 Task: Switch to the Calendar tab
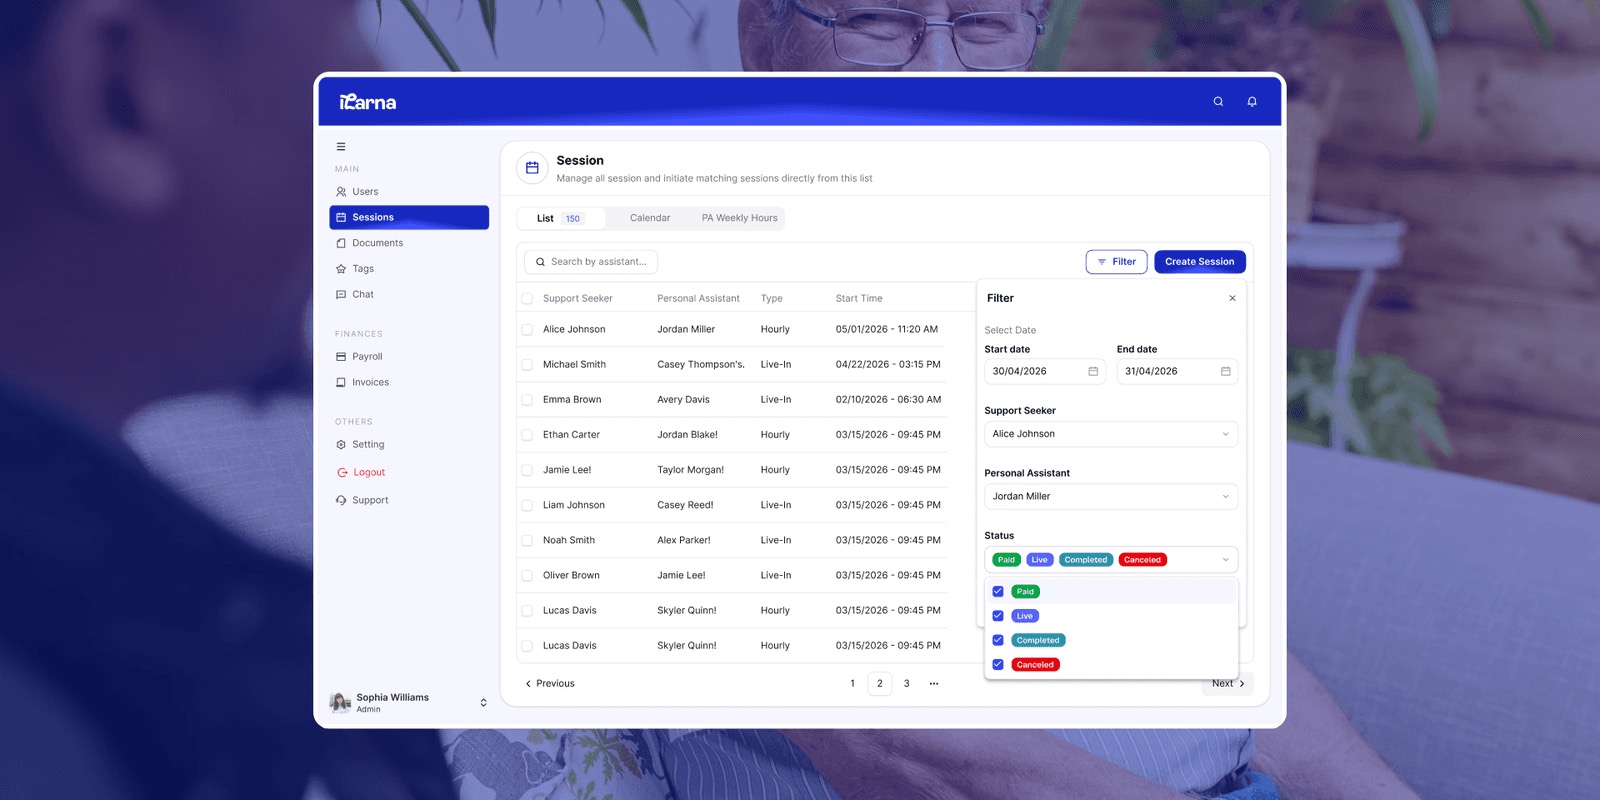[650, 218]
